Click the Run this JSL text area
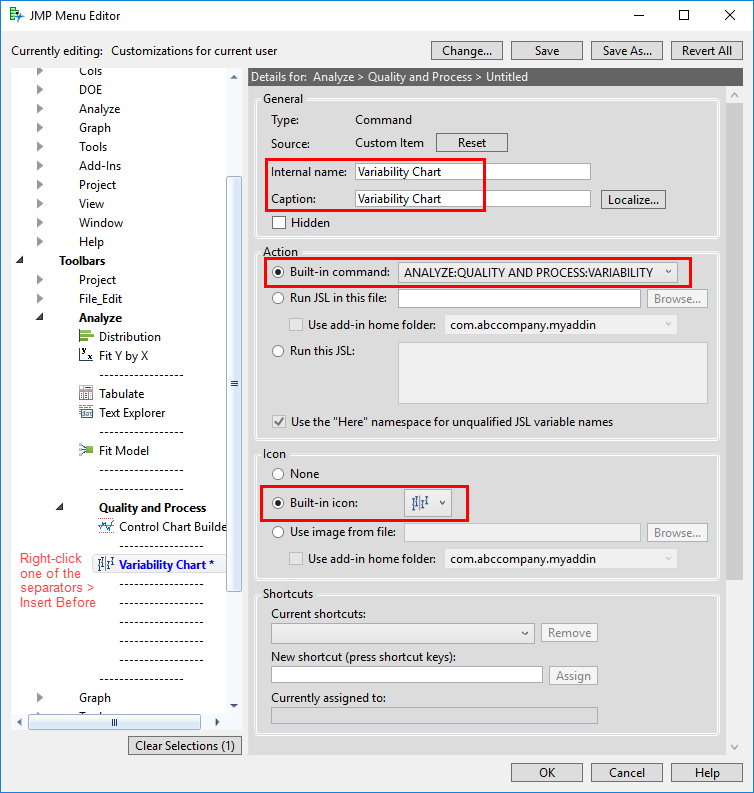Image resolution: width=754 pixels, height=793 pixels. pos(553,373)
